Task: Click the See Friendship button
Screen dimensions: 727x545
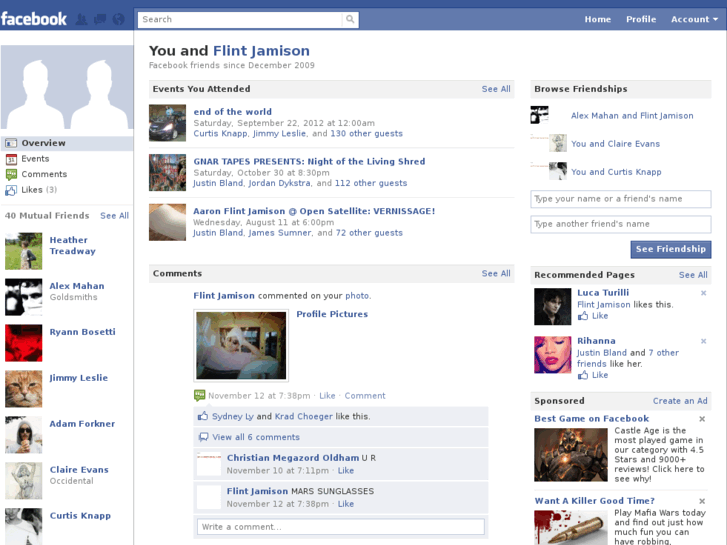Action: click(670, 249)
